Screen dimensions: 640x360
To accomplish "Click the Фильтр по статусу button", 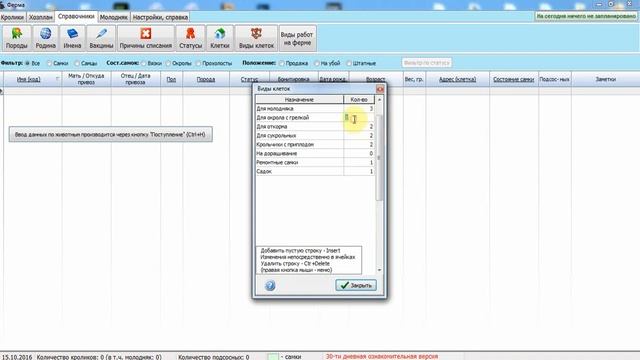I will tap(427, 63).
